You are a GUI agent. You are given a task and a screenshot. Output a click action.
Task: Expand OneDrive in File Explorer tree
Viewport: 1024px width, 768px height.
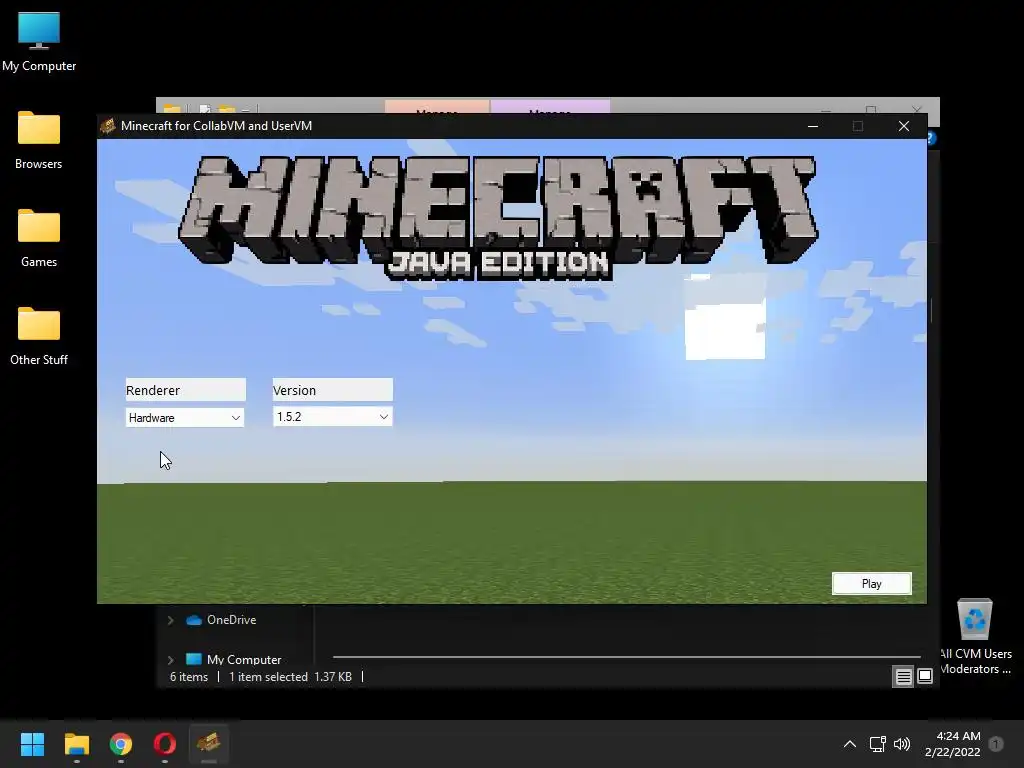point(170,620)
